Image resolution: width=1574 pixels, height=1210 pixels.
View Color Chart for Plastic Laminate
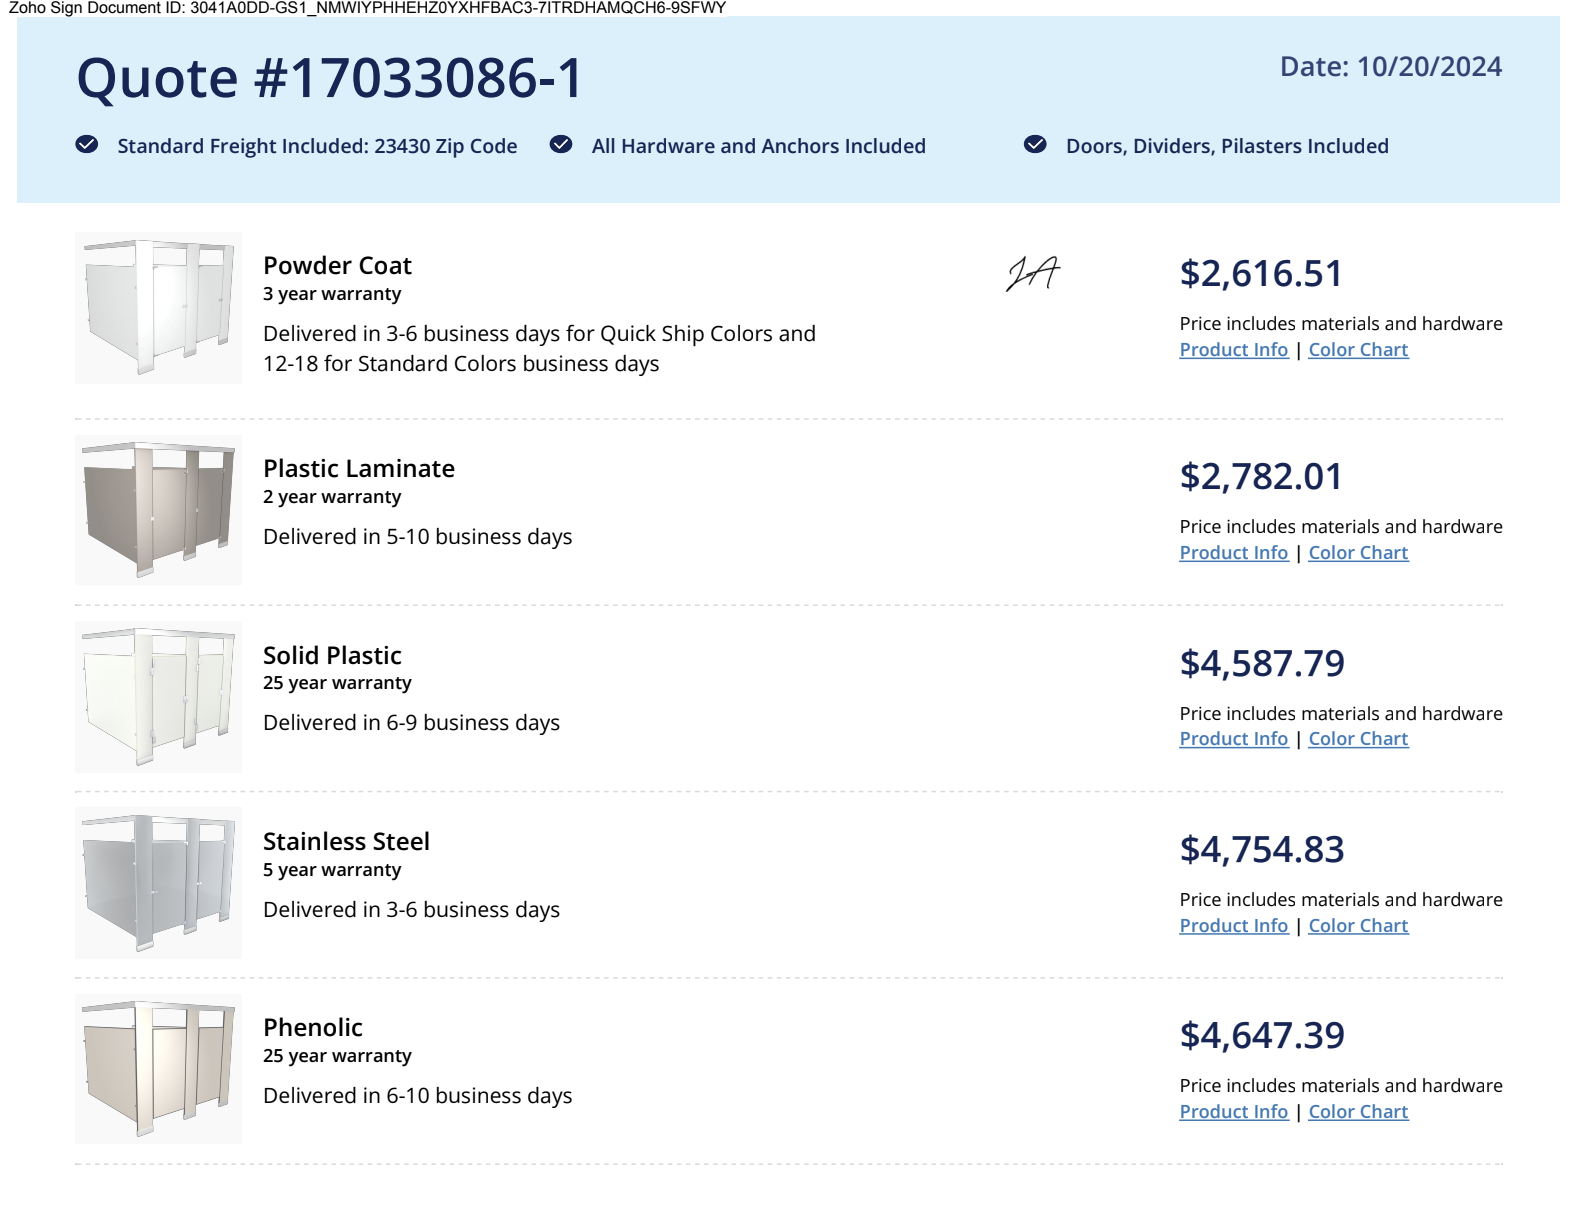[x=1358, y=553]
